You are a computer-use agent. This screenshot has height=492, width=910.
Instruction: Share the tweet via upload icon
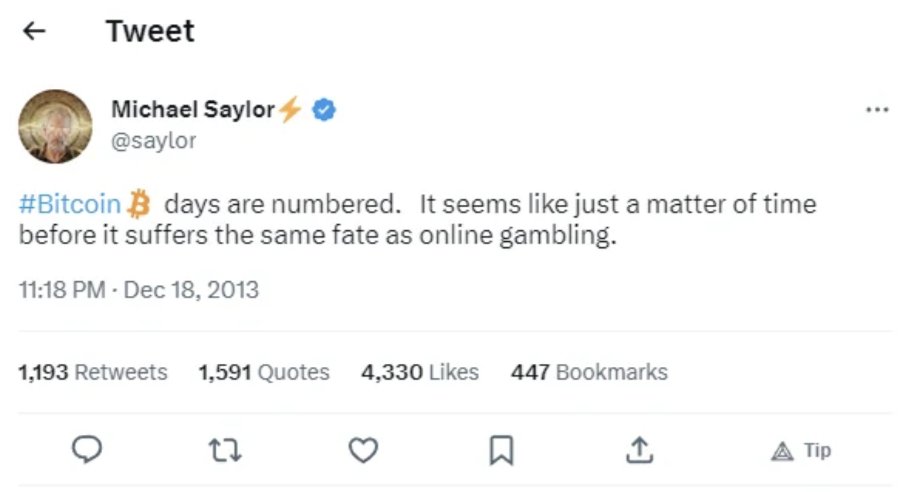(640, 450)
